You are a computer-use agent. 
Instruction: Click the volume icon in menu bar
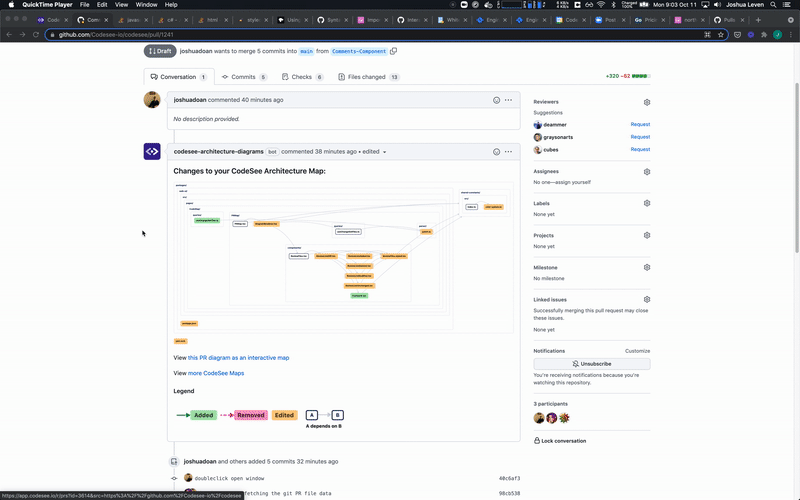[x=717, y=5]
